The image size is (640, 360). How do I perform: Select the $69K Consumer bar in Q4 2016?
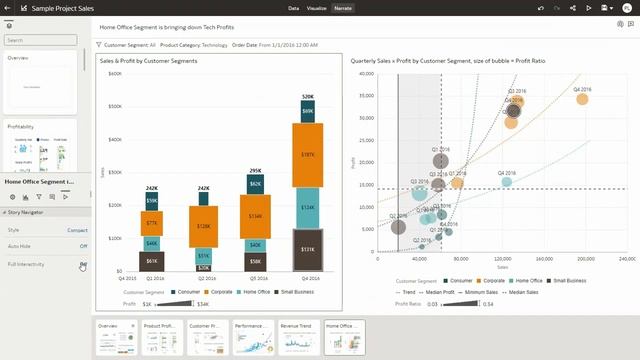coord(308,111)
